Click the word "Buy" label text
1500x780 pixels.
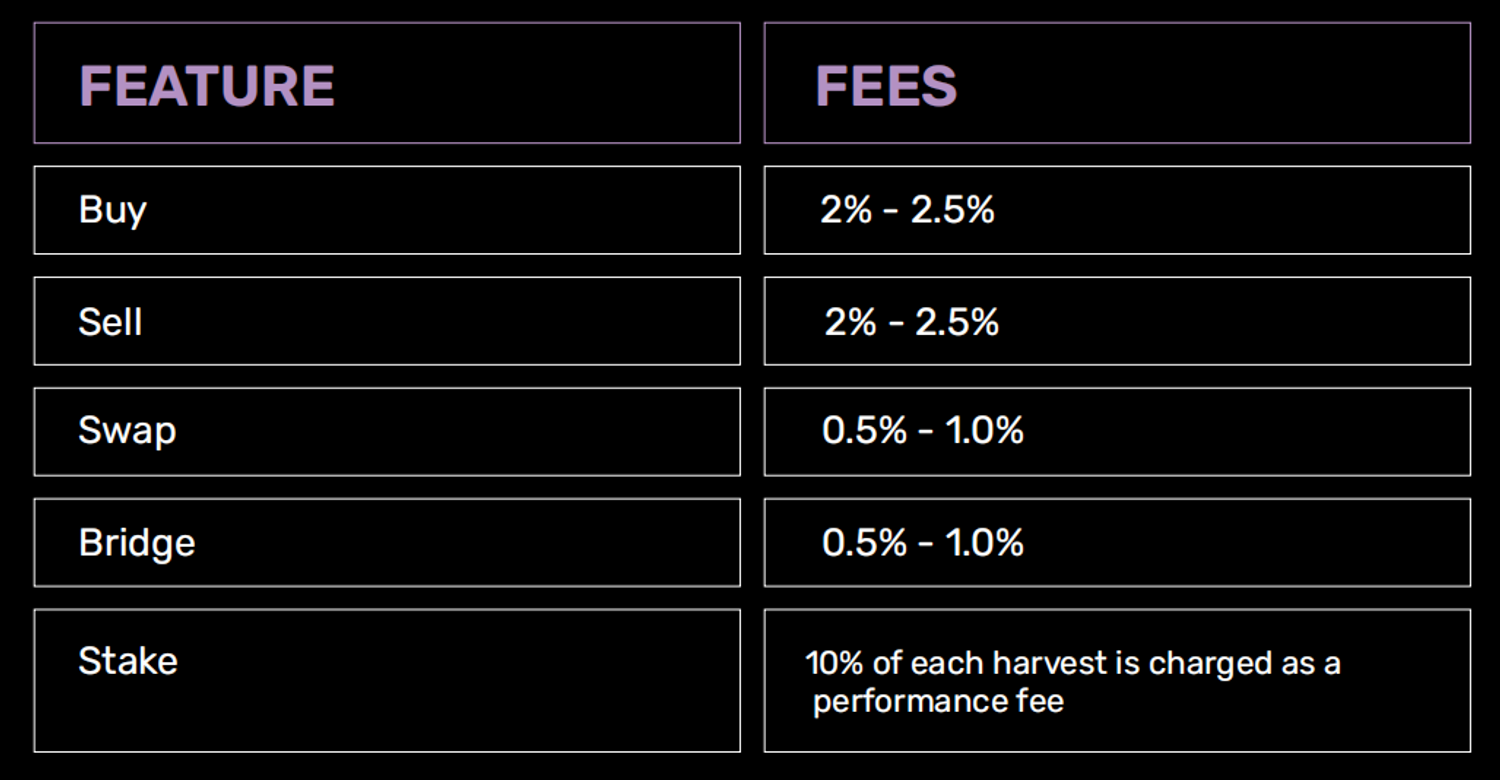click(113, 210)
